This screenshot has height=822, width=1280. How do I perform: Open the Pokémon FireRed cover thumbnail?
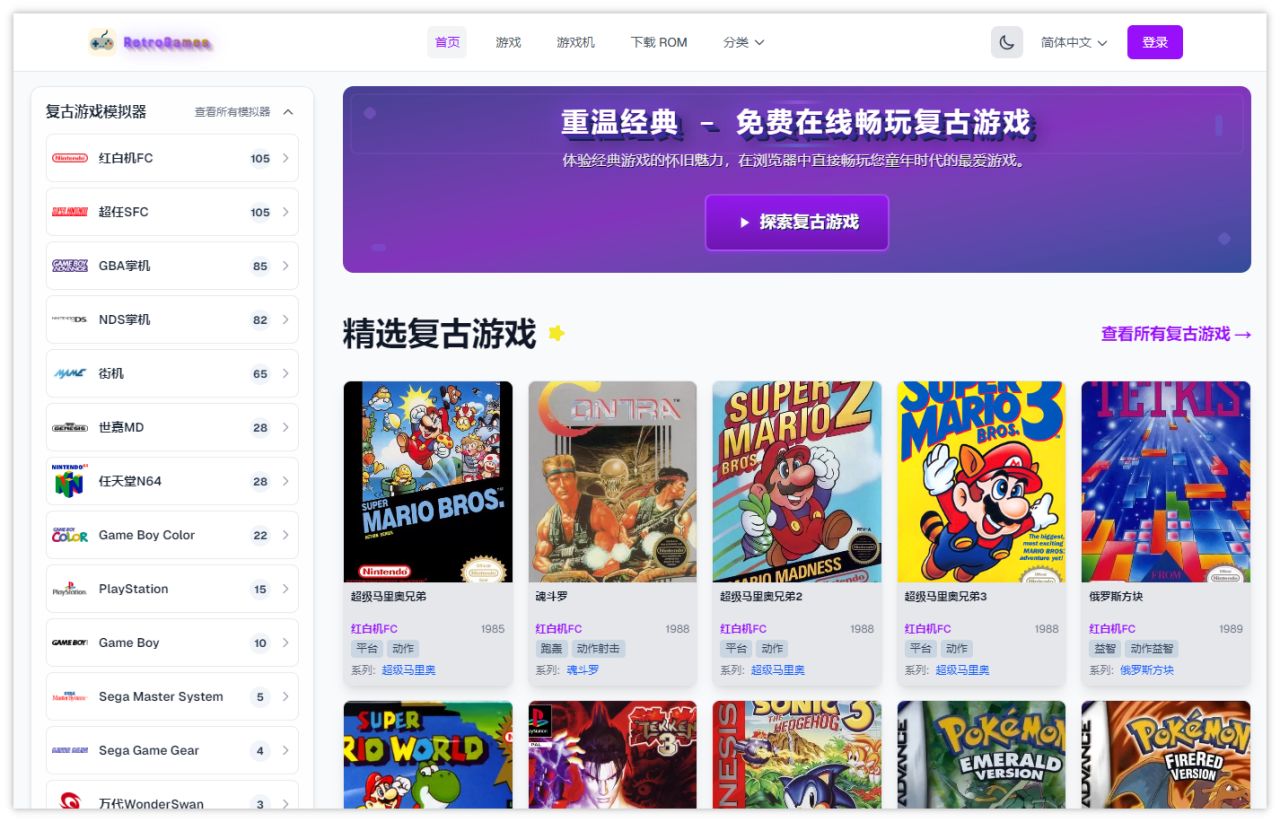[x=1166, y=754]
